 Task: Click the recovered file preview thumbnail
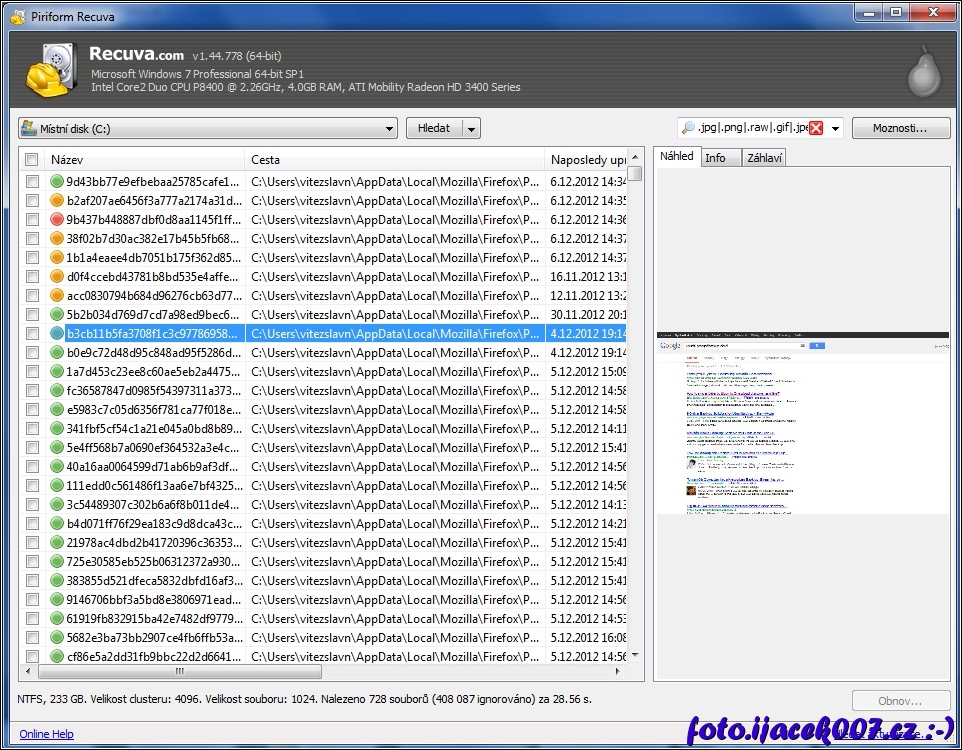coord(802,423)
